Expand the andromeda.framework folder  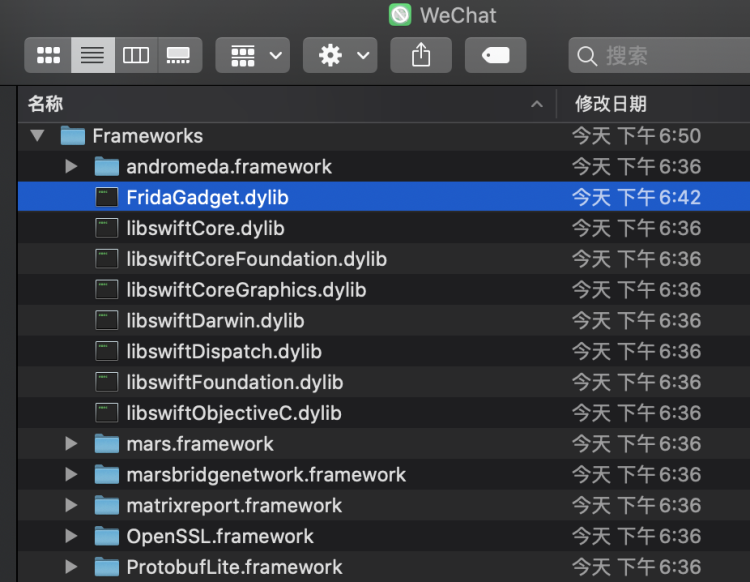point(71,166)
